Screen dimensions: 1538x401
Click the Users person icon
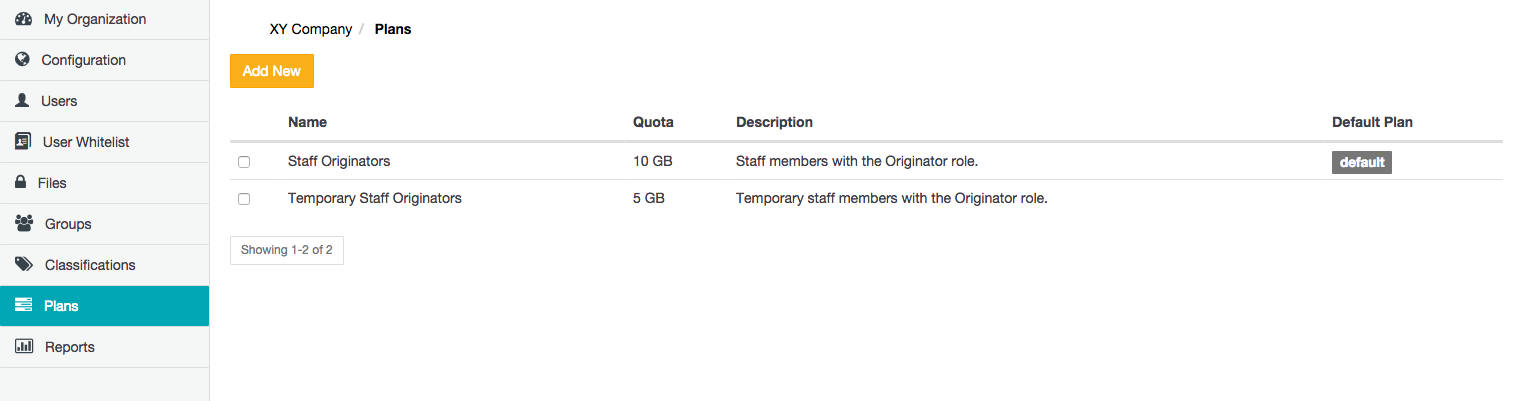pyautogui.click(x=22, y=101)
